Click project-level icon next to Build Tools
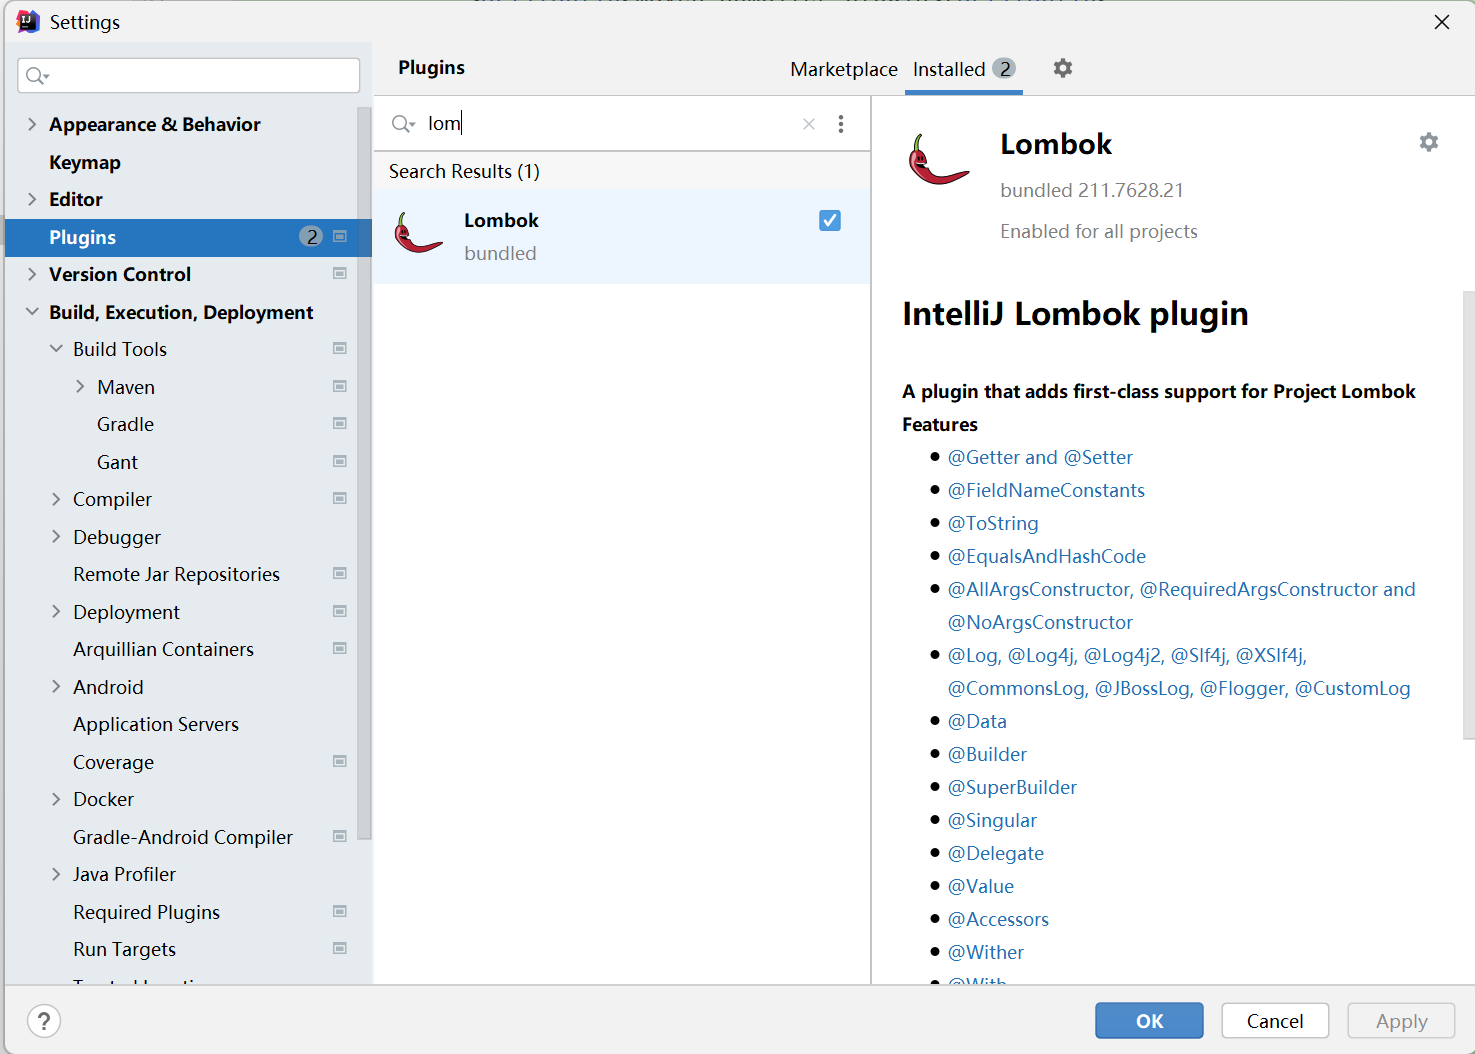This screenshot has height=1054, width=1475. (x=340, y=349)
